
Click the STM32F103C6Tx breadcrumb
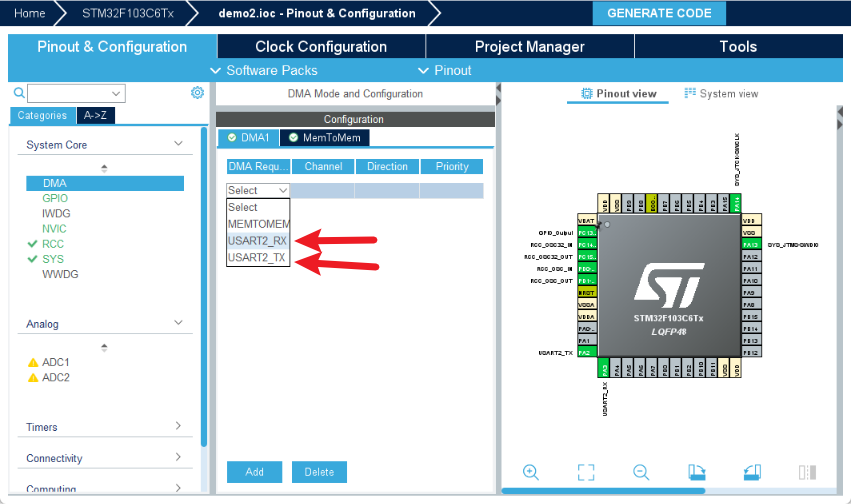128,13
